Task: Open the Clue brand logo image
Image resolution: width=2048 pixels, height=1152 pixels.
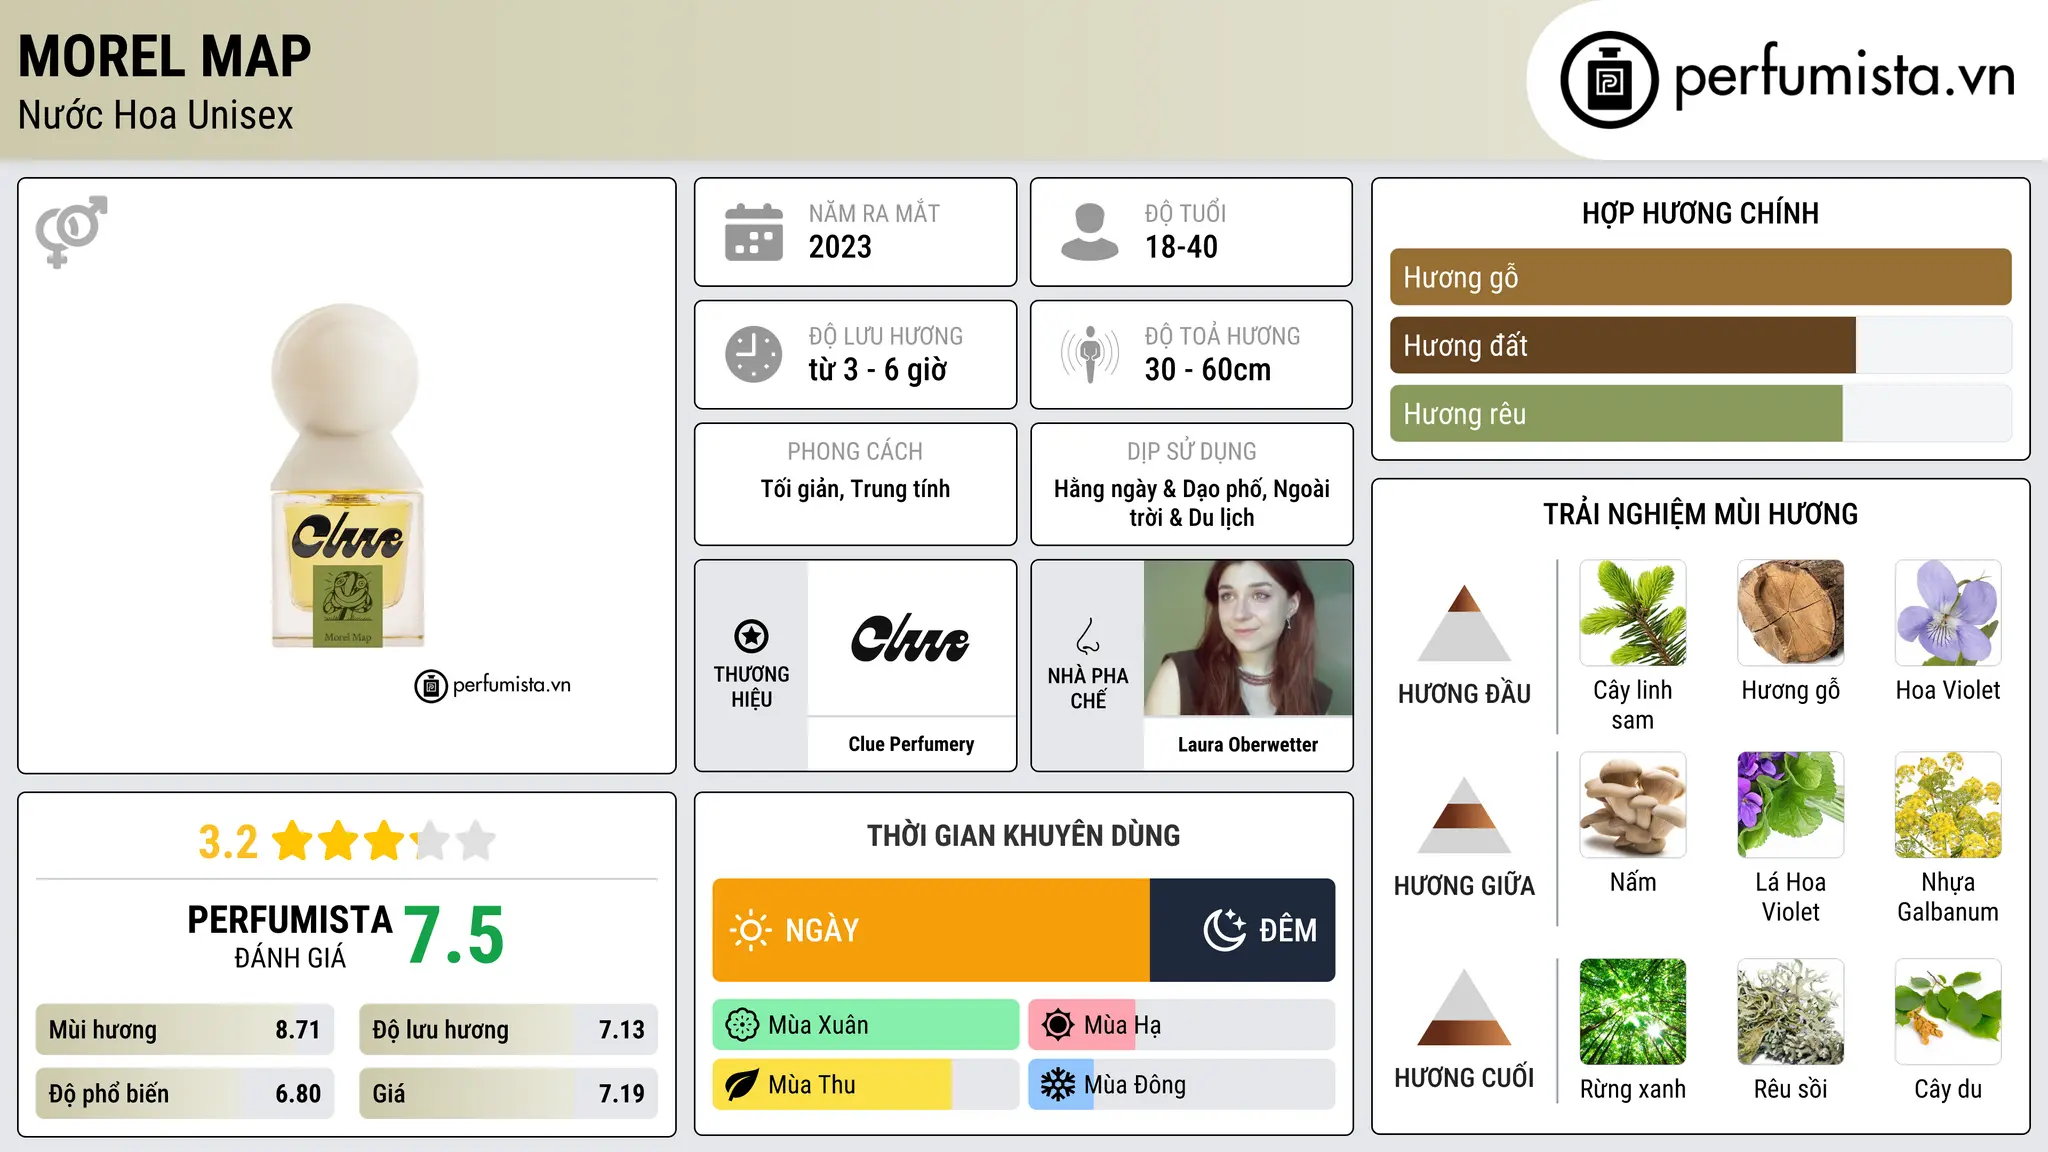Action: click(x=911, y=638)
